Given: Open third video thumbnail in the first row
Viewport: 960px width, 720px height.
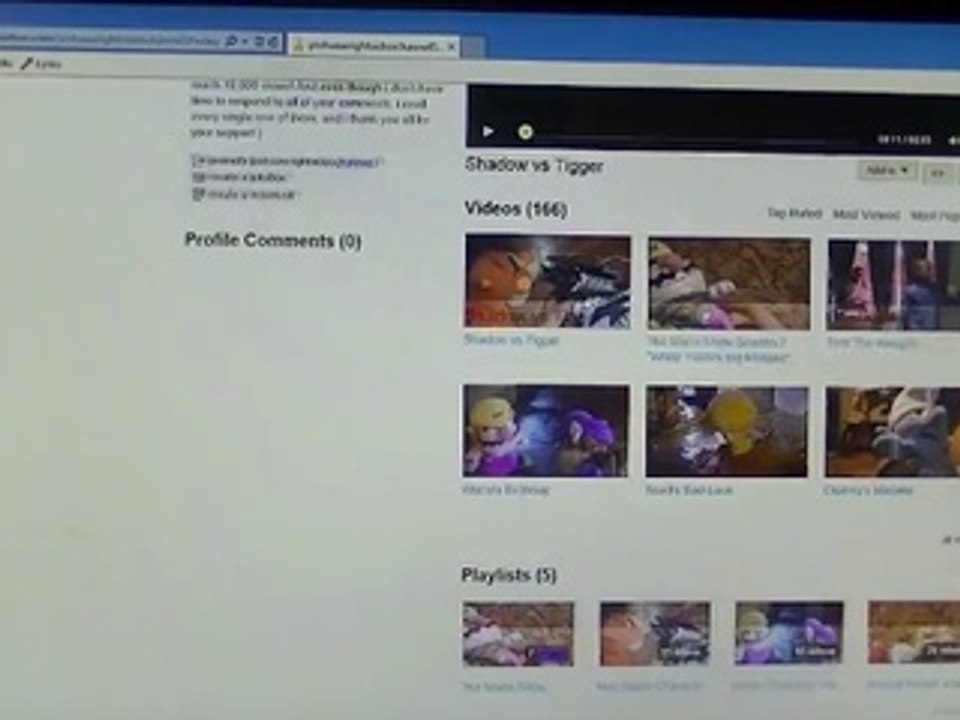Looking at the screenshot, I should (x=893, y=285).
